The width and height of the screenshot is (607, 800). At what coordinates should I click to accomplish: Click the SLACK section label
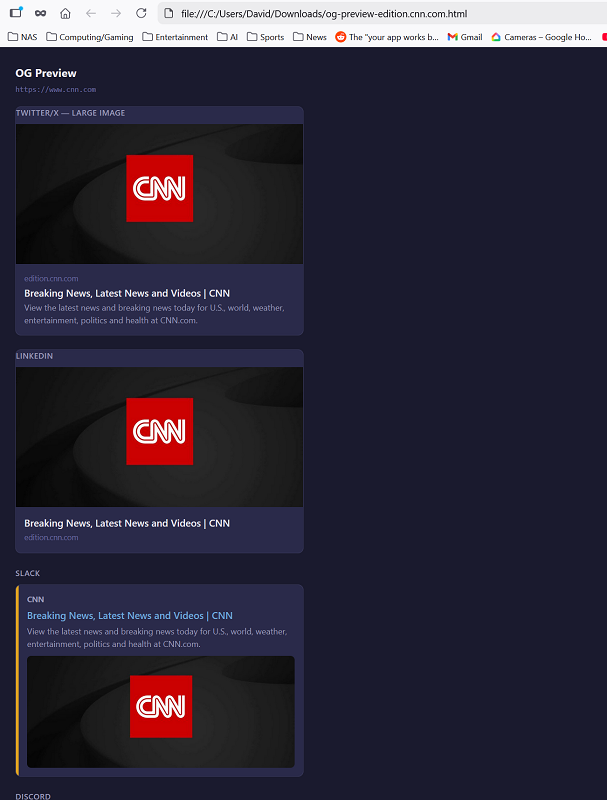[28, 573]
